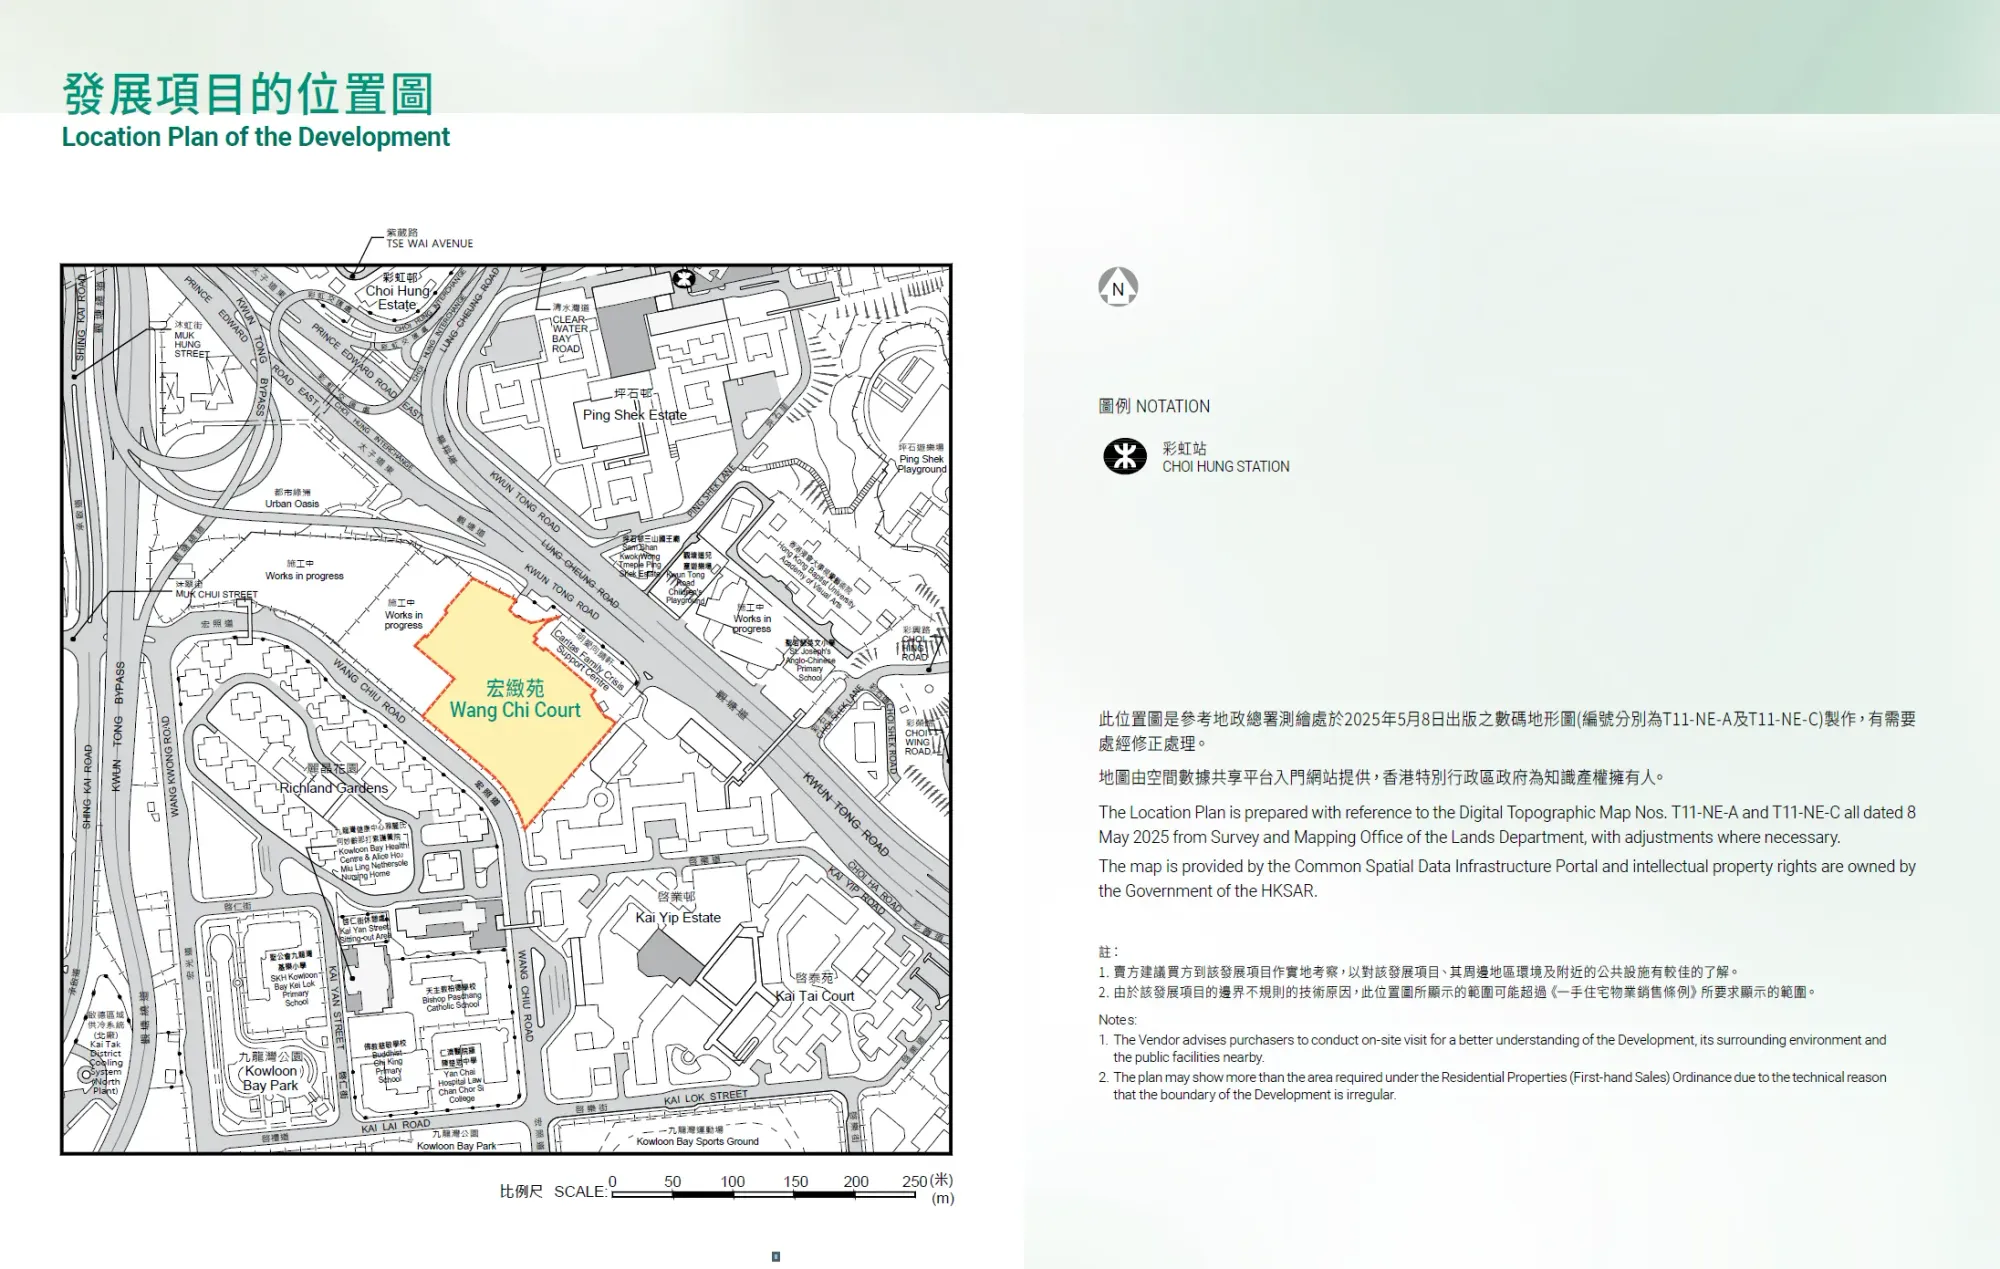Click the 'Location Plan of the Development' heading

(x=256, y=137)
